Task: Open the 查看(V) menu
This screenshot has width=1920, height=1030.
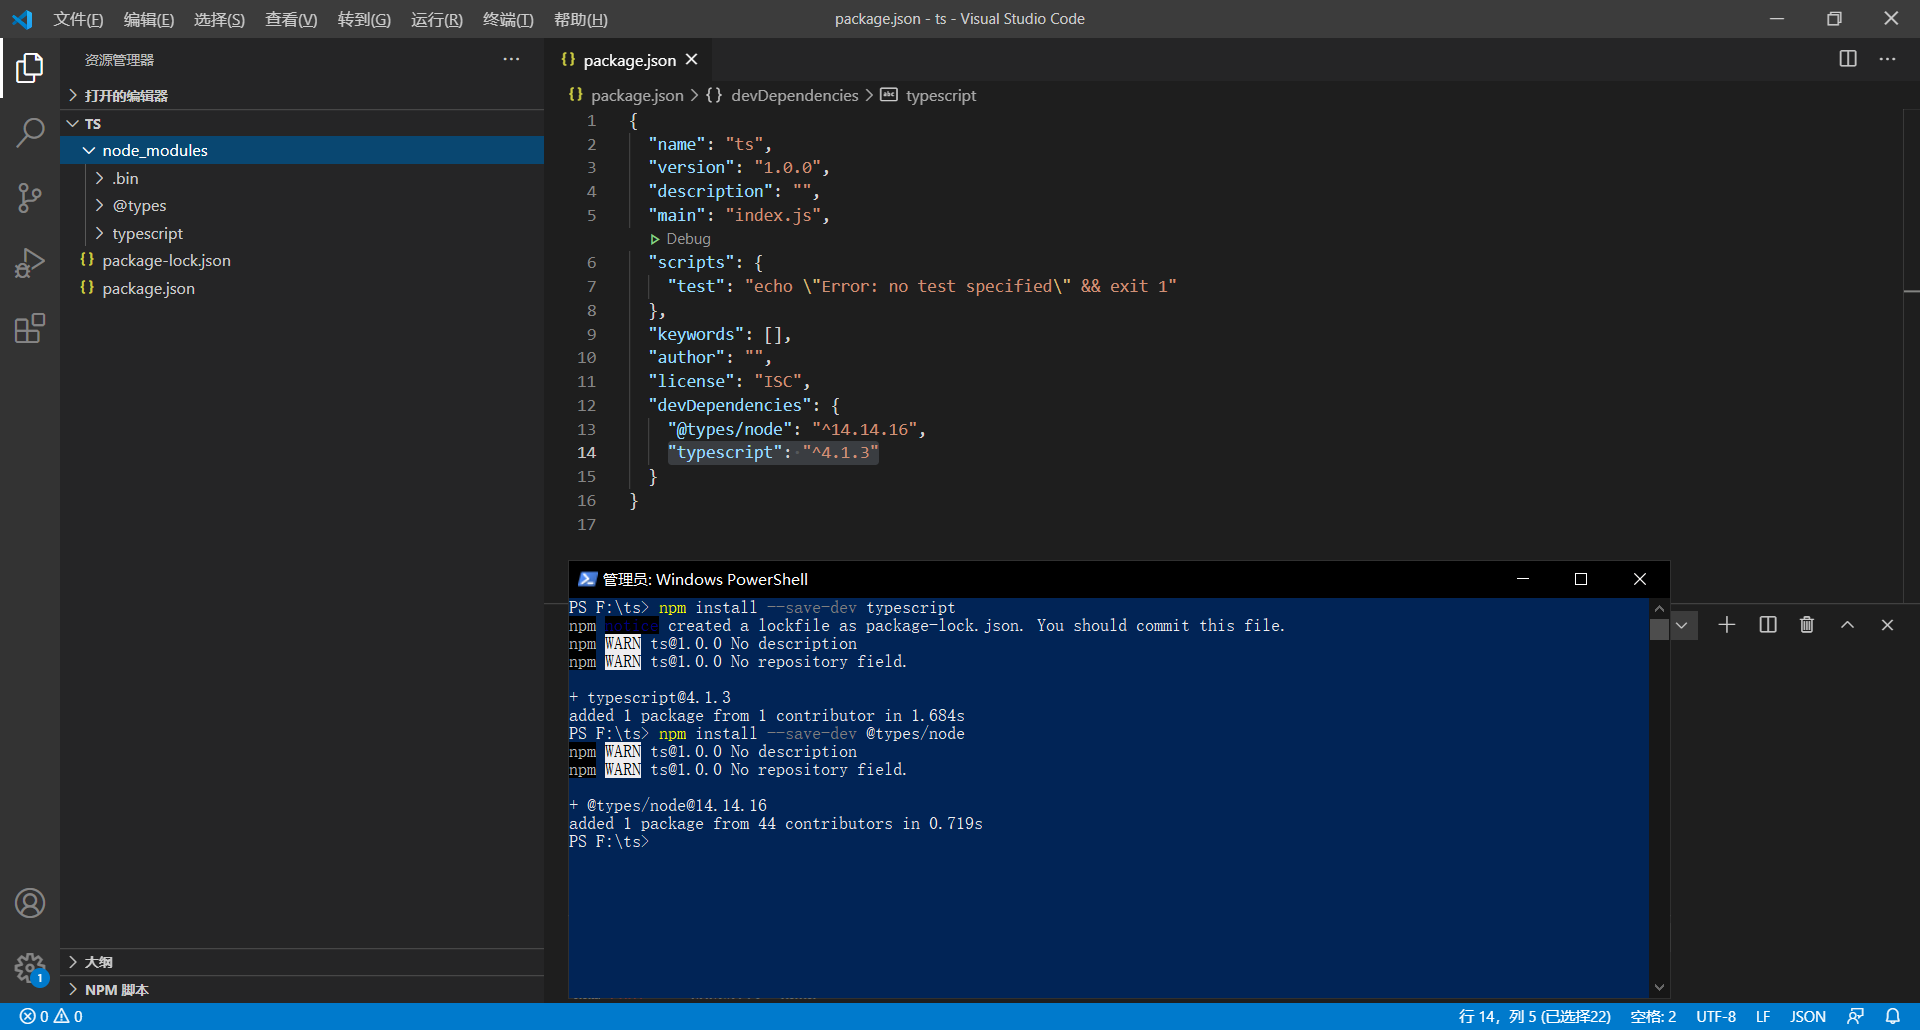Action: (291, 19)
